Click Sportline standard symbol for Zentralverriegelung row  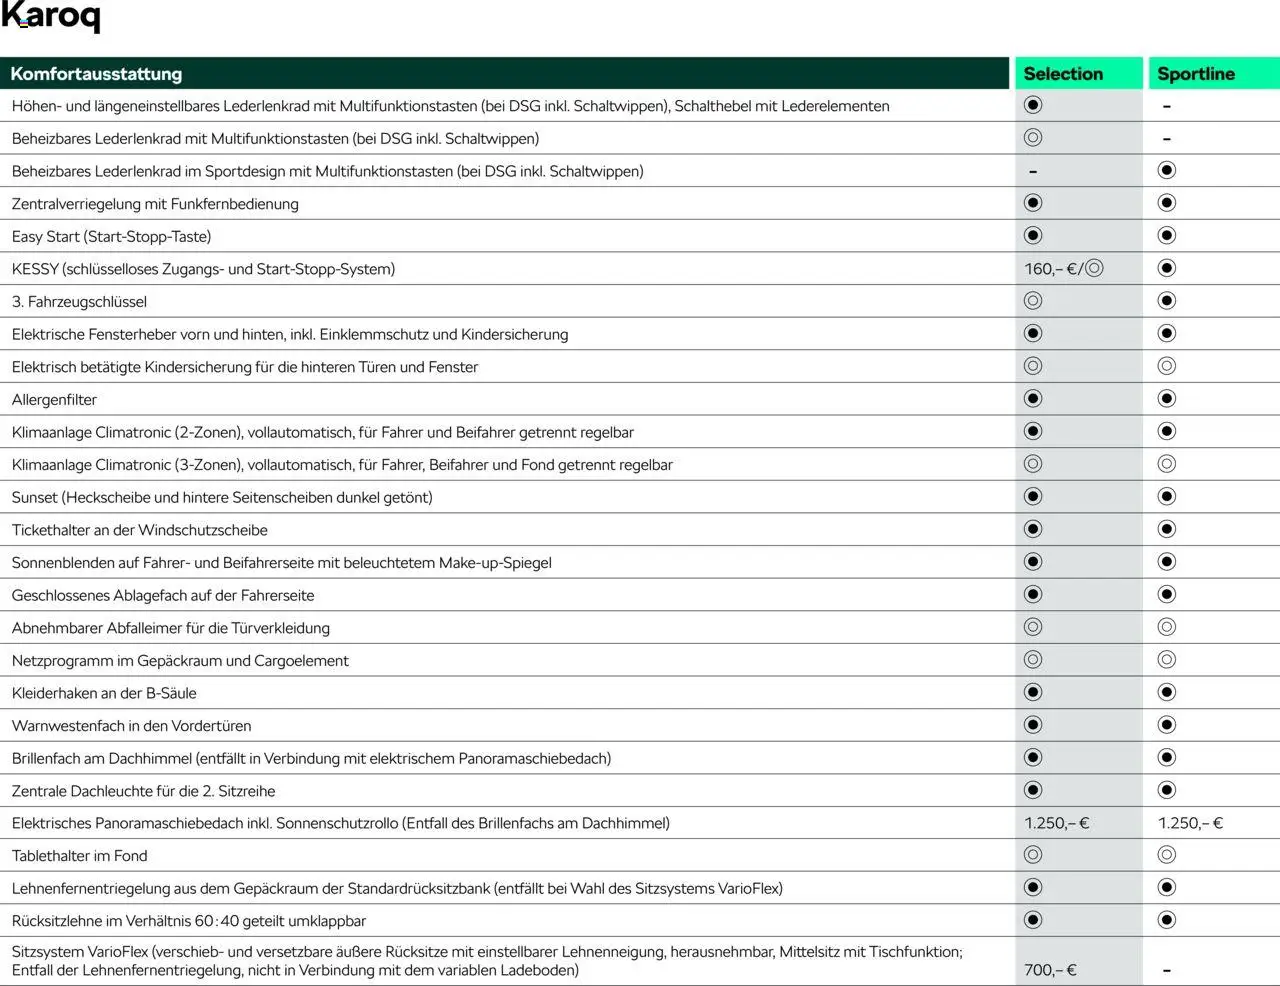click(x=1166, y=203)
